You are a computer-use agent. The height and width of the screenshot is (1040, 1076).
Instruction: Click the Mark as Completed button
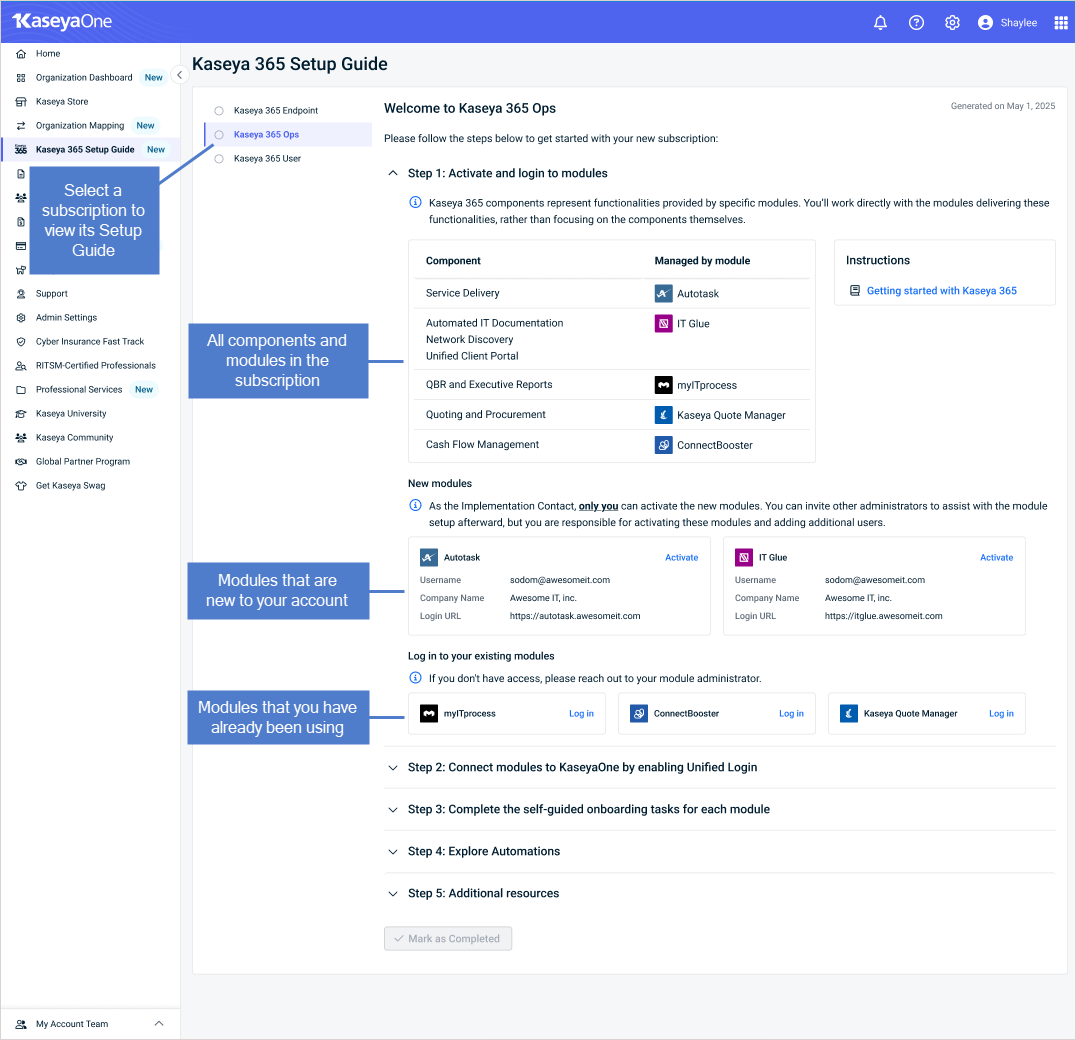click(x=447, y=938)
